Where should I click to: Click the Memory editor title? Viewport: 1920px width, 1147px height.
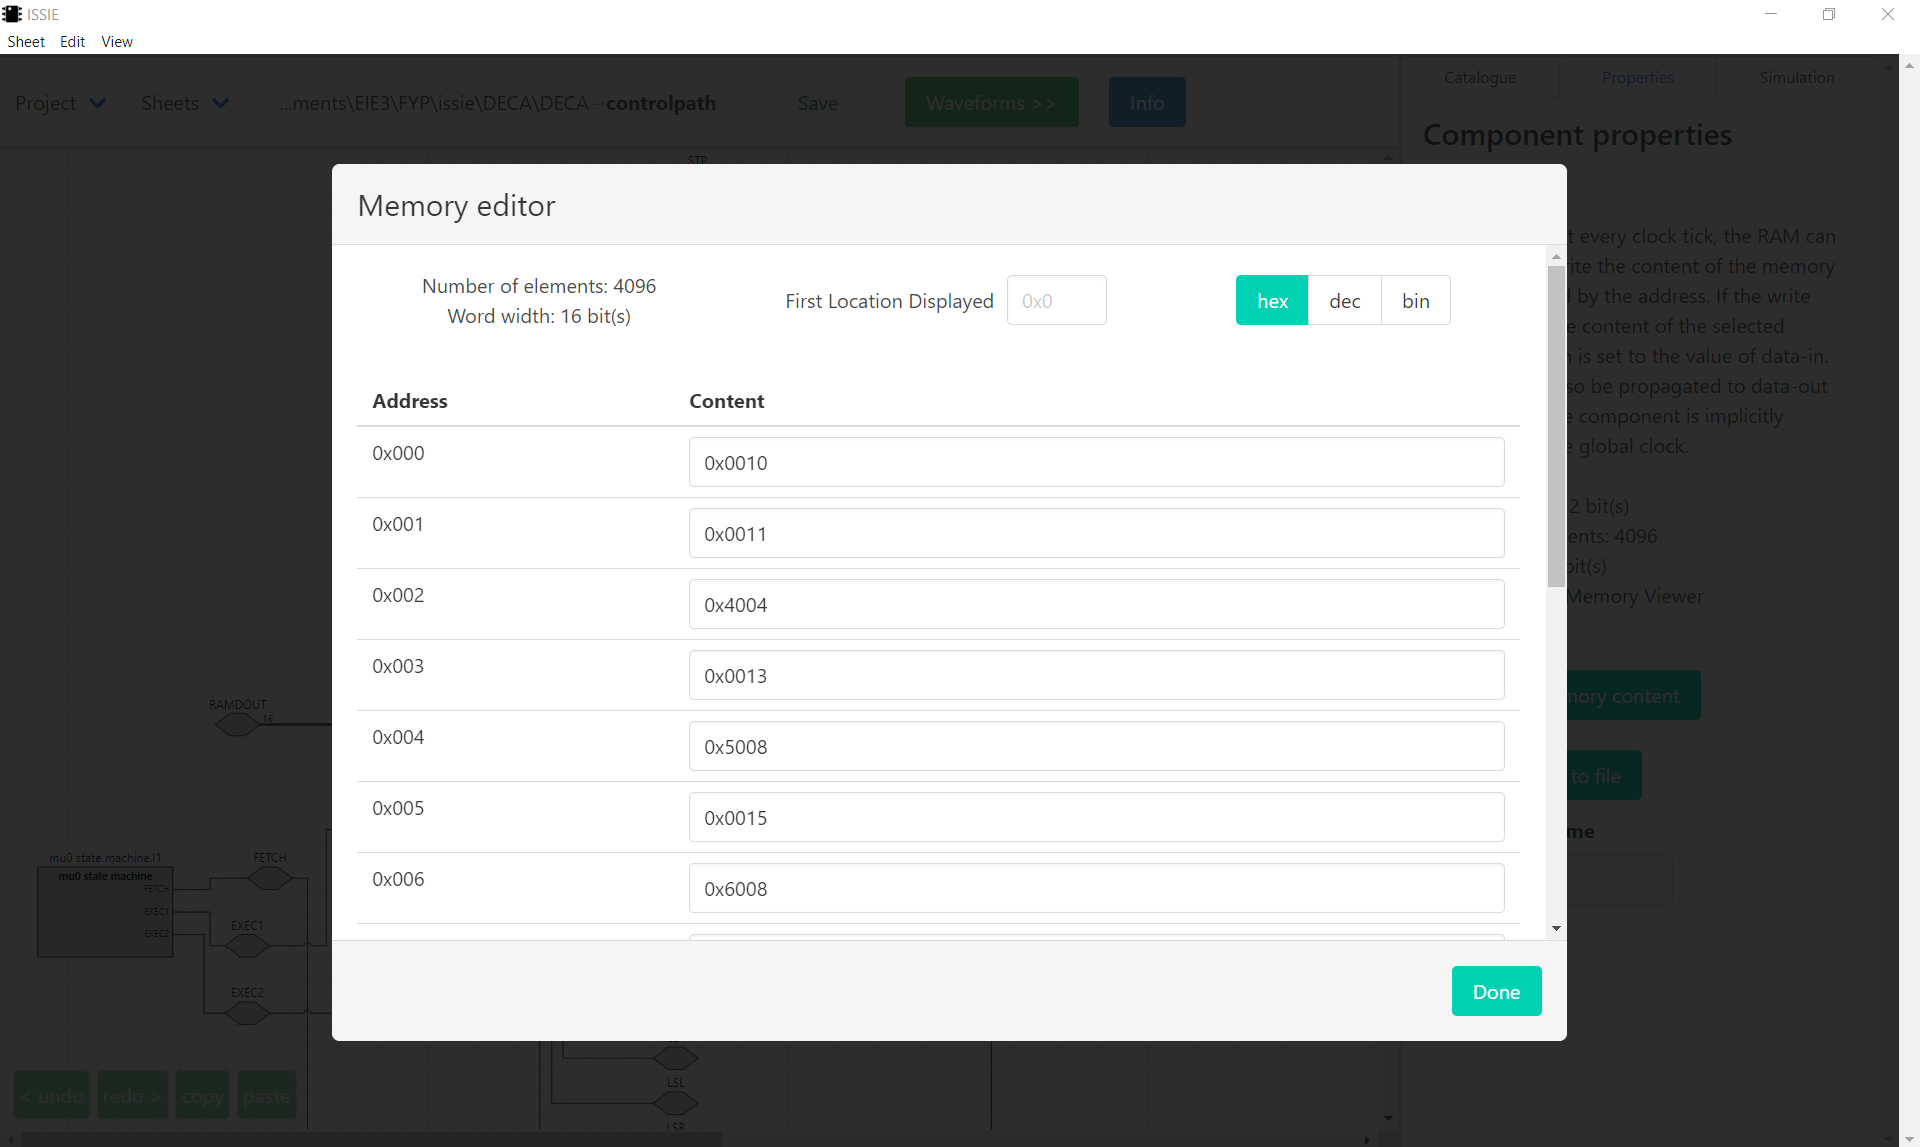456,206
